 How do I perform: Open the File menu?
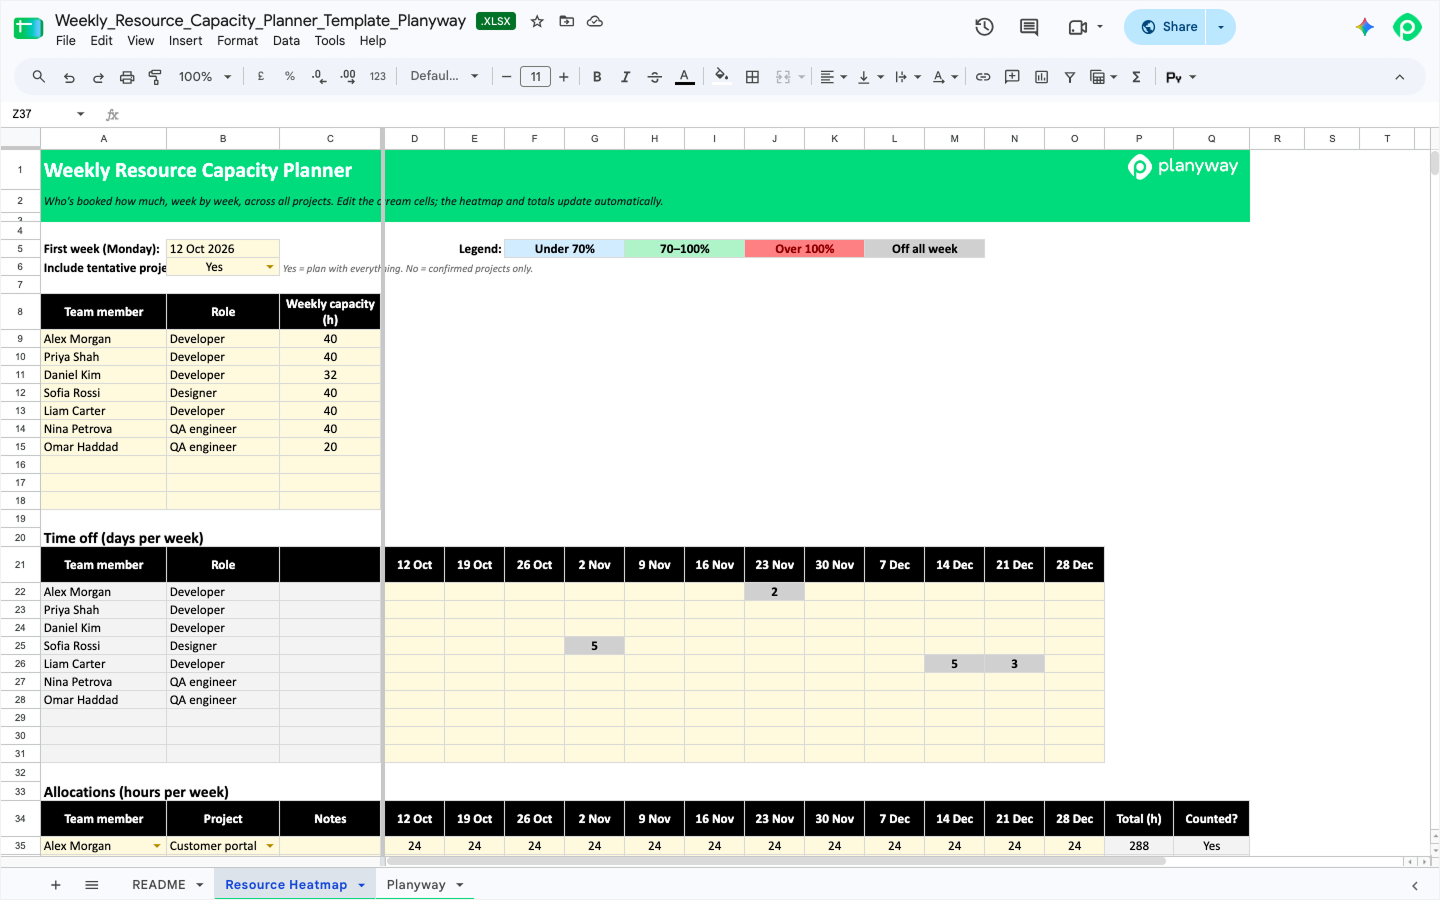(x=66, y=41)
